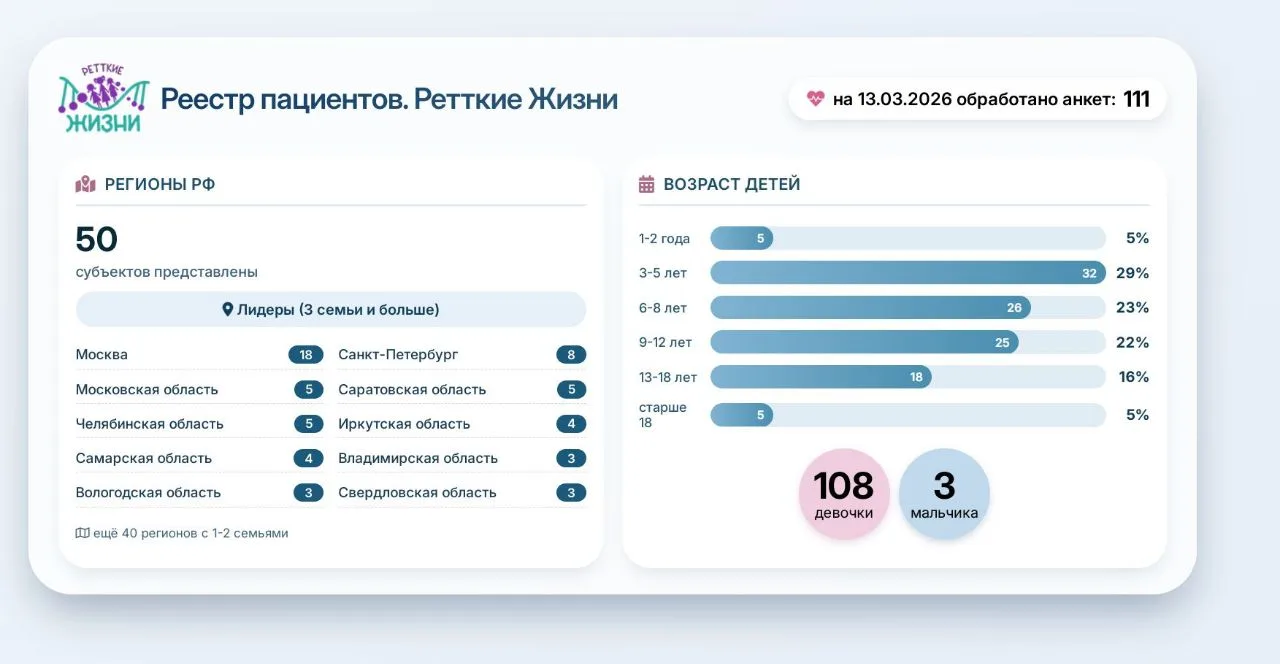Click the badge 4 next to Иркутская область
Viewport: 1280px width, 664px height.
click(x=571, y=424)
